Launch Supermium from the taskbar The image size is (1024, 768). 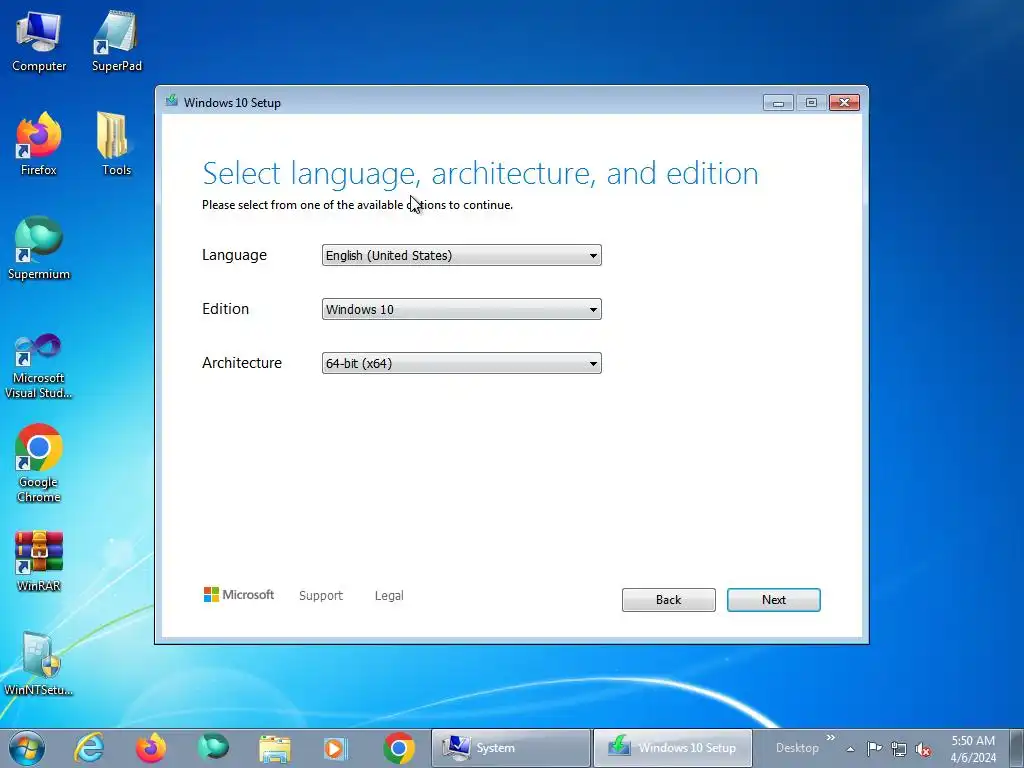pyautogui.click(x=213, y=748)
